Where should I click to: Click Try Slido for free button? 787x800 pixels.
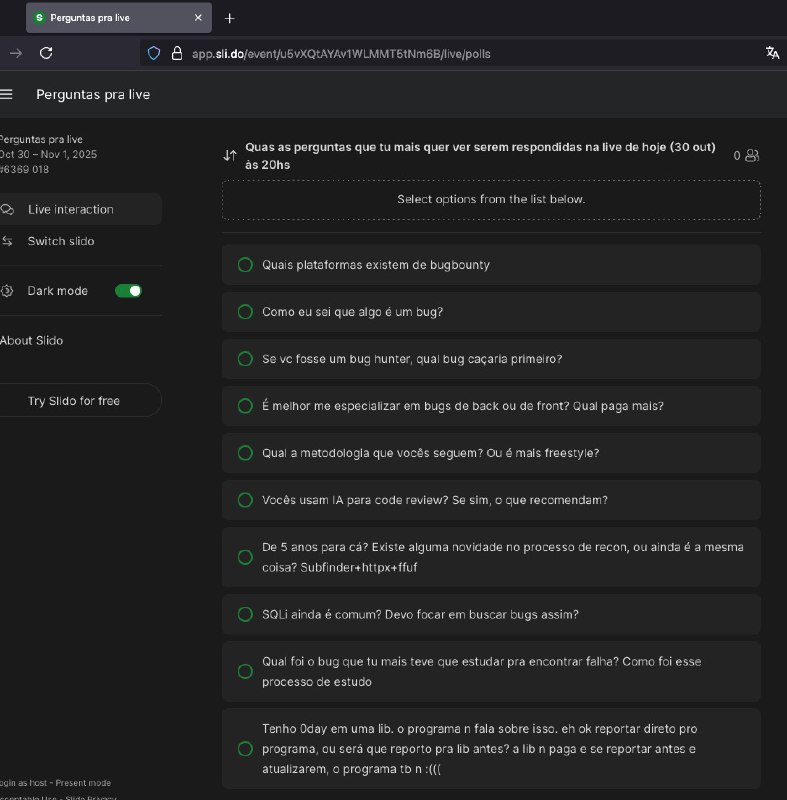tap(80, 401)
